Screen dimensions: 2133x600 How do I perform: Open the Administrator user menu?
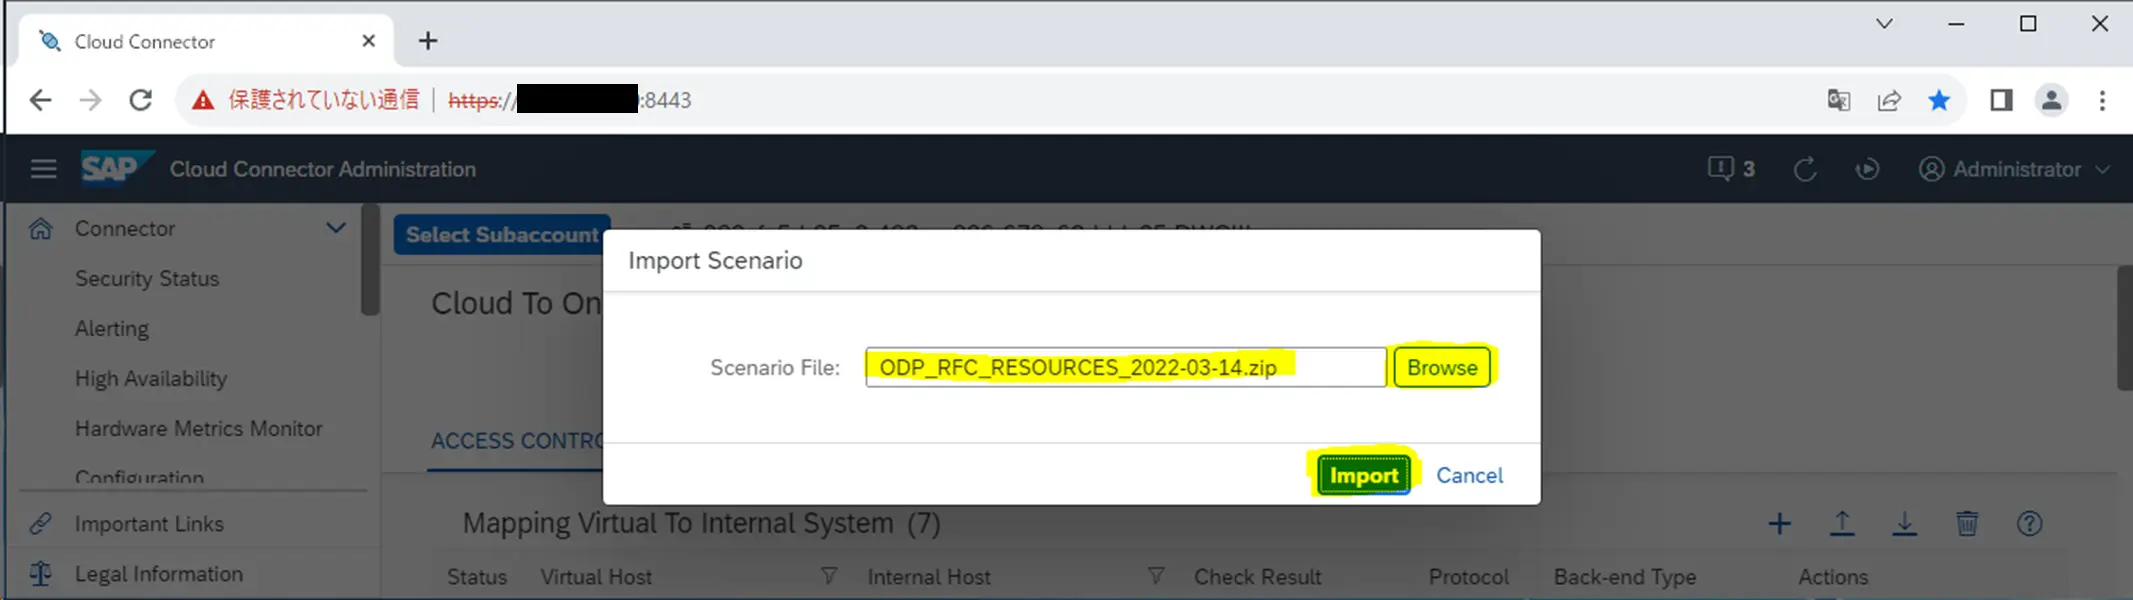[2014, 169]
